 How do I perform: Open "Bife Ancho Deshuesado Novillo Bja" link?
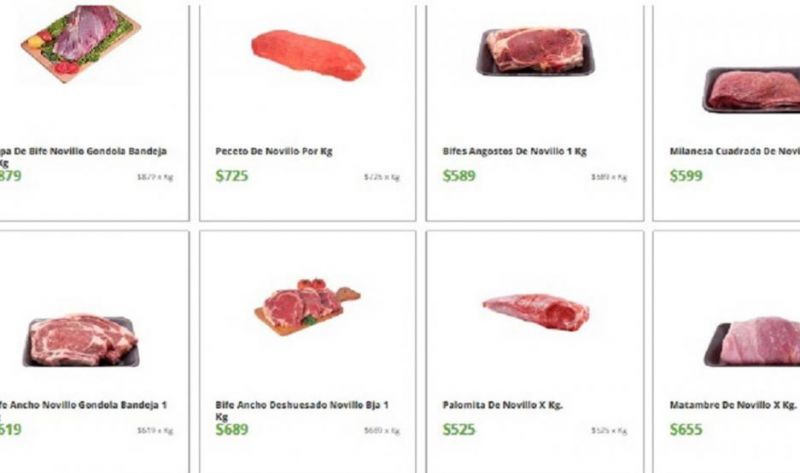click(x=301, y=405)
